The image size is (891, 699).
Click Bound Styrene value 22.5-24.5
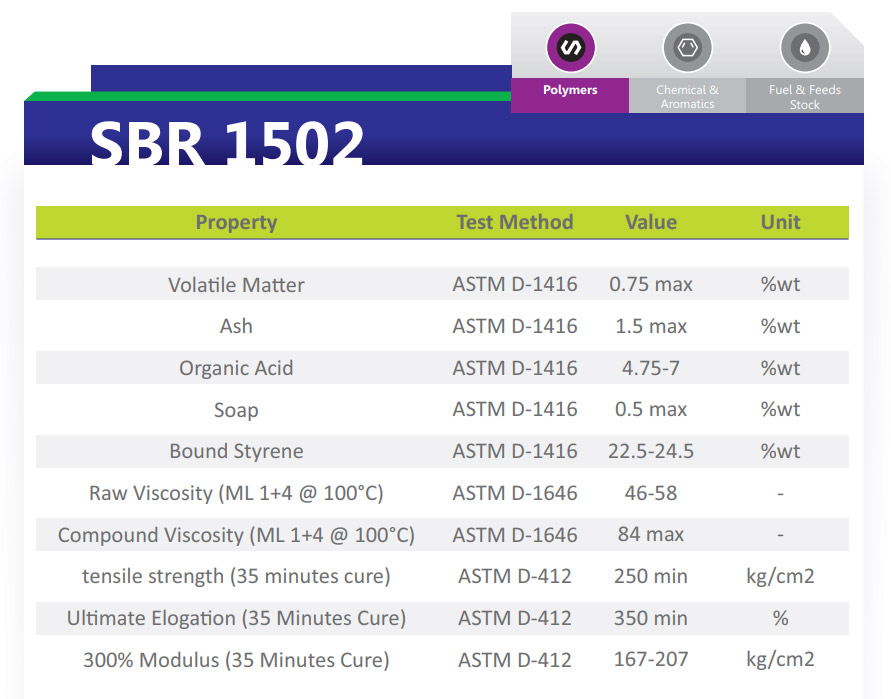click(x=651, y=451)
